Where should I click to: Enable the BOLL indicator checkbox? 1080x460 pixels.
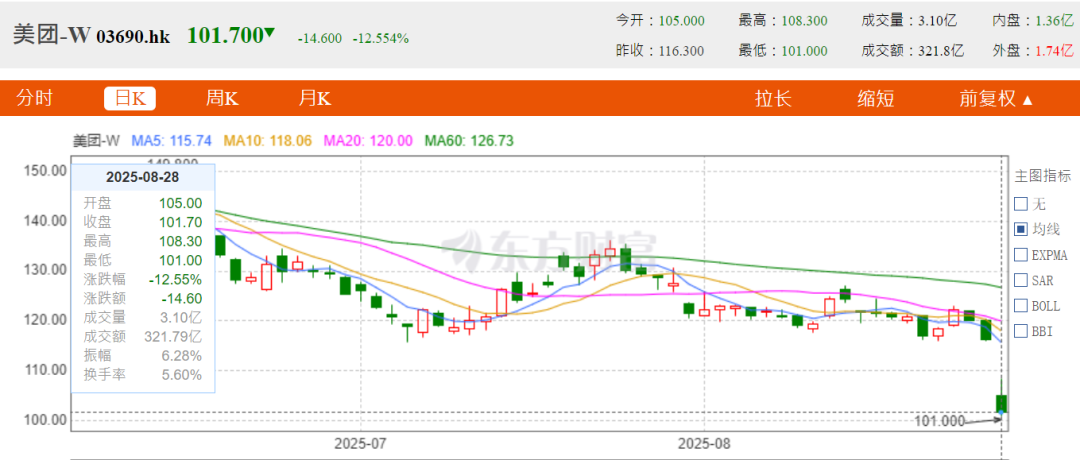click(1021, 306)
